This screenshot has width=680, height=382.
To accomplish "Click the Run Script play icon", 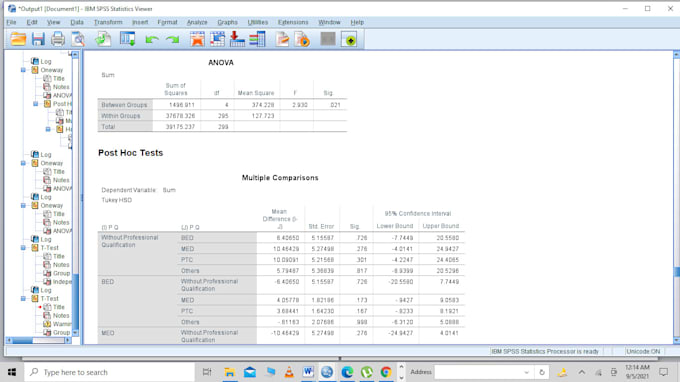I will [302, 39].
